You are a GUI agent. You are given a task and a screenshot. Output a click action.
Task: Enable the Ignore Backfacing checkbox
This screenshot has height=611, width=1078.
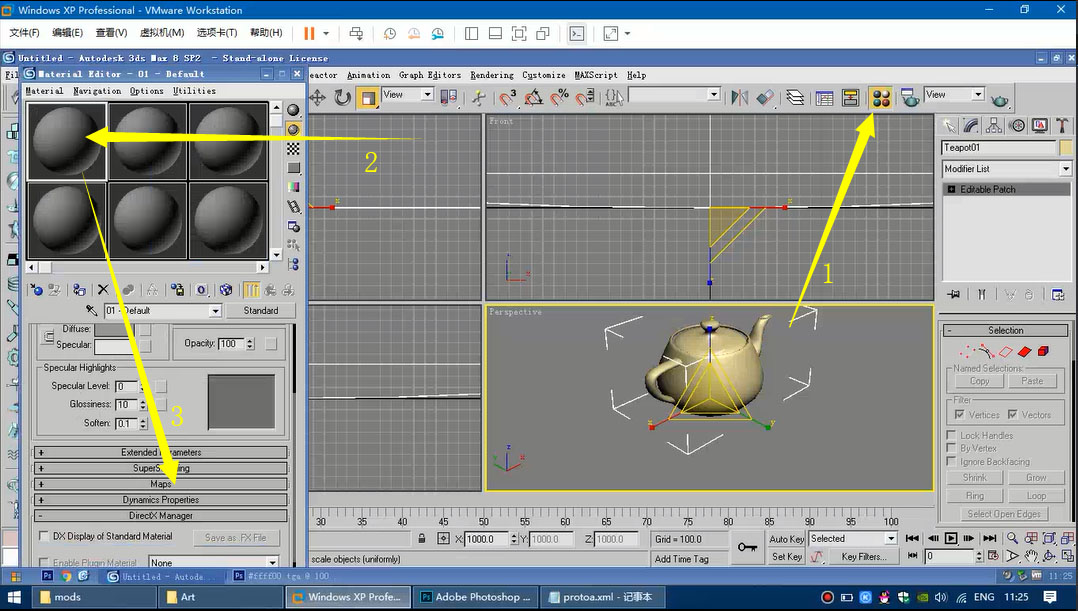pyautogui.click(x=951, y=462)
